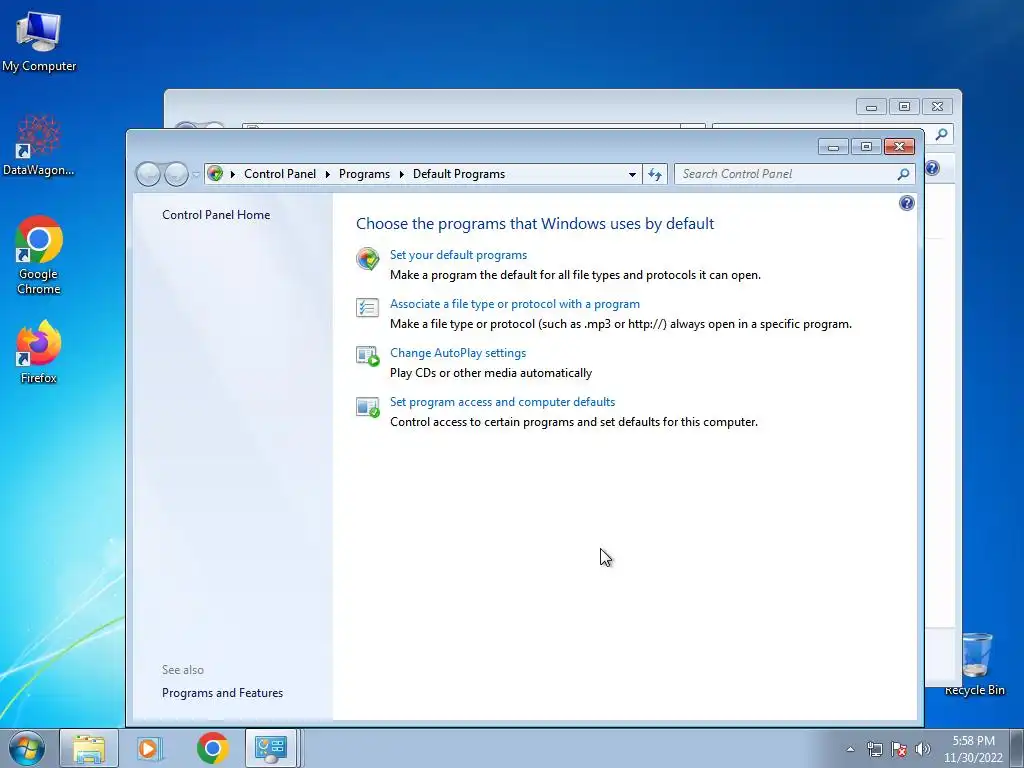Open the network status tray icon

coord(874,749)
